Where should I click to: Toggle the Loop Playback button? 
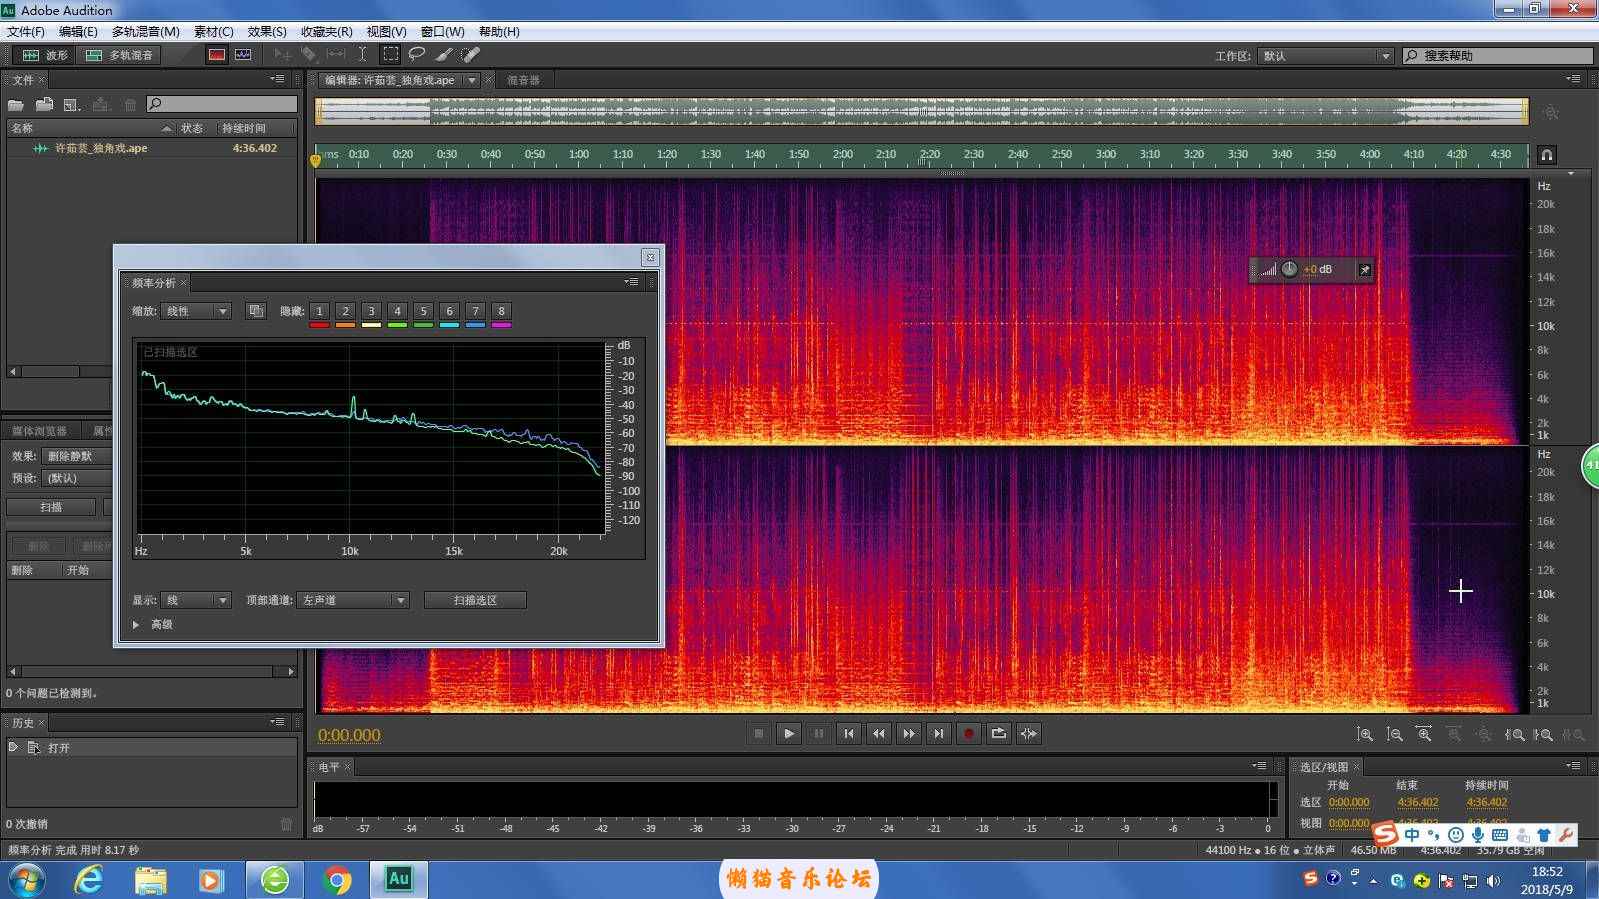(998, 734)
